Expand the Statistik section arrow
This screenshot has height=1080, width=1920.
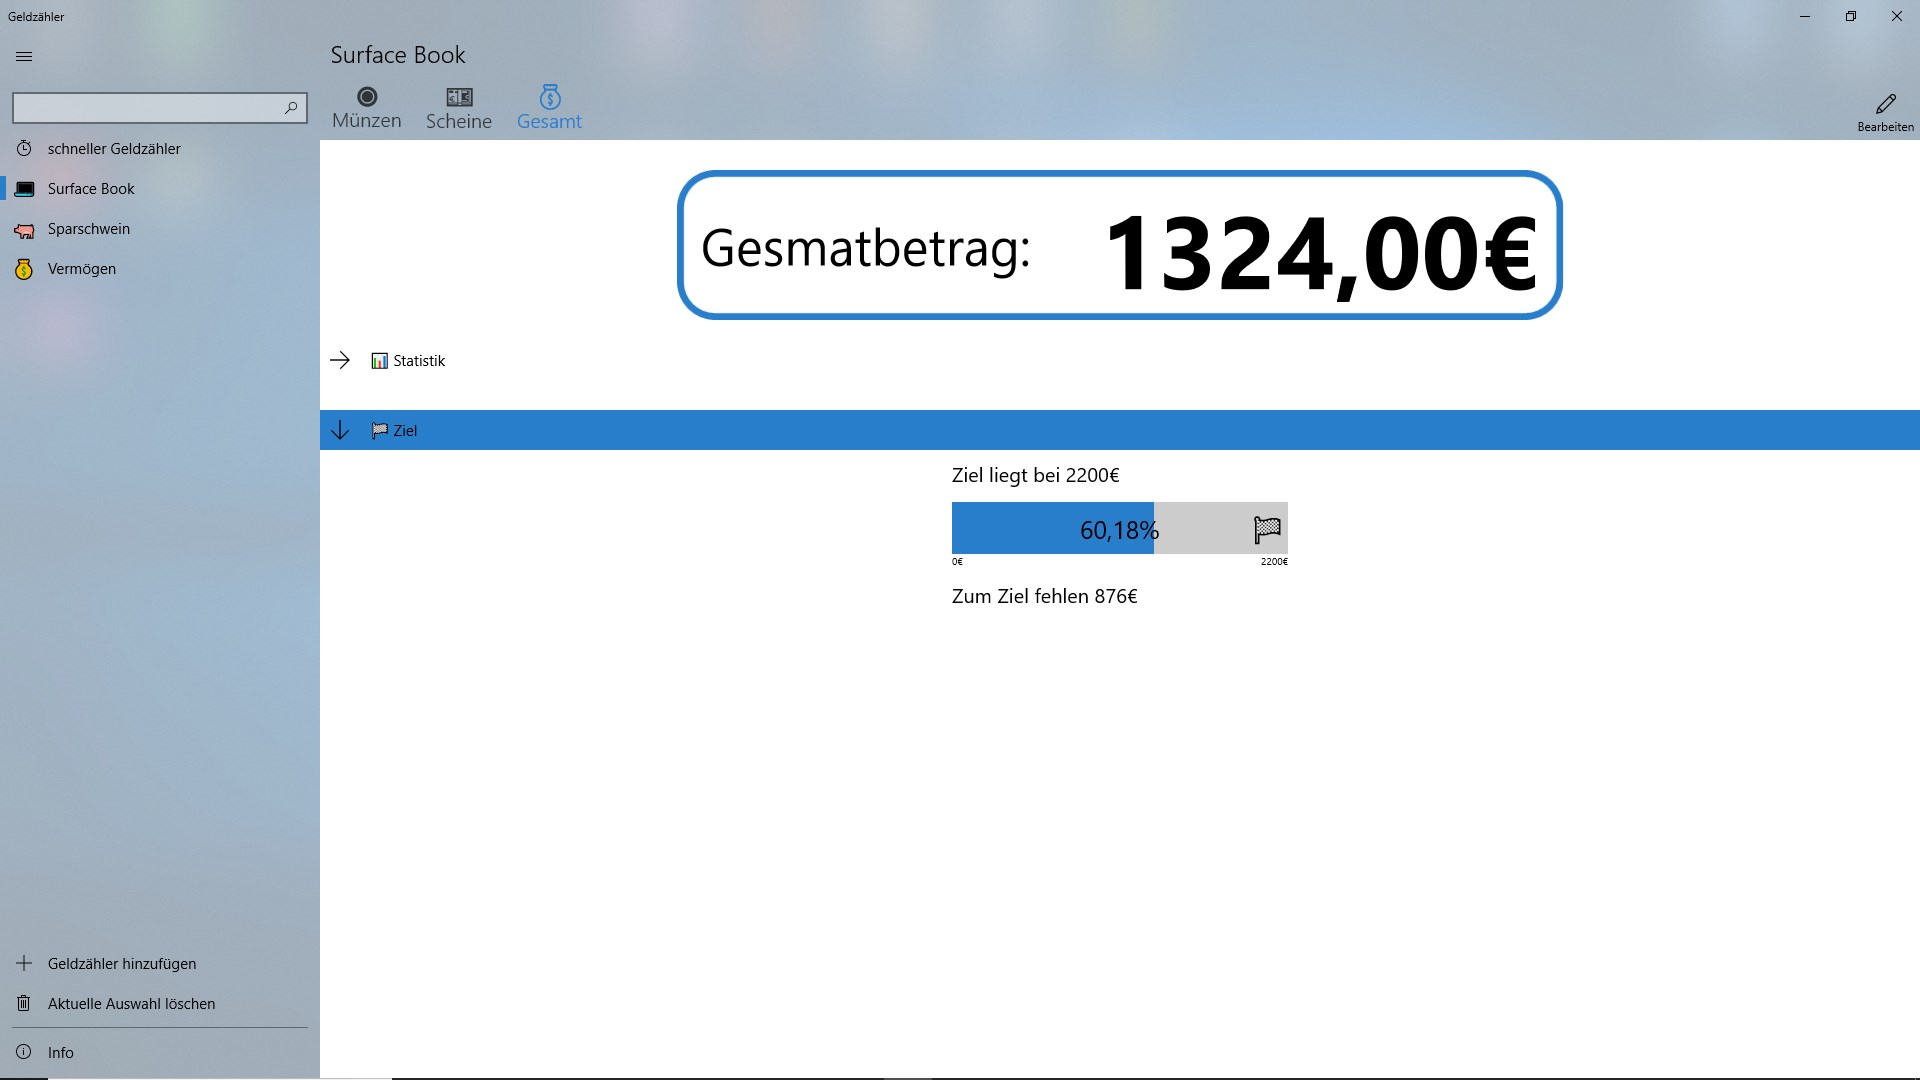pos(340,360)
